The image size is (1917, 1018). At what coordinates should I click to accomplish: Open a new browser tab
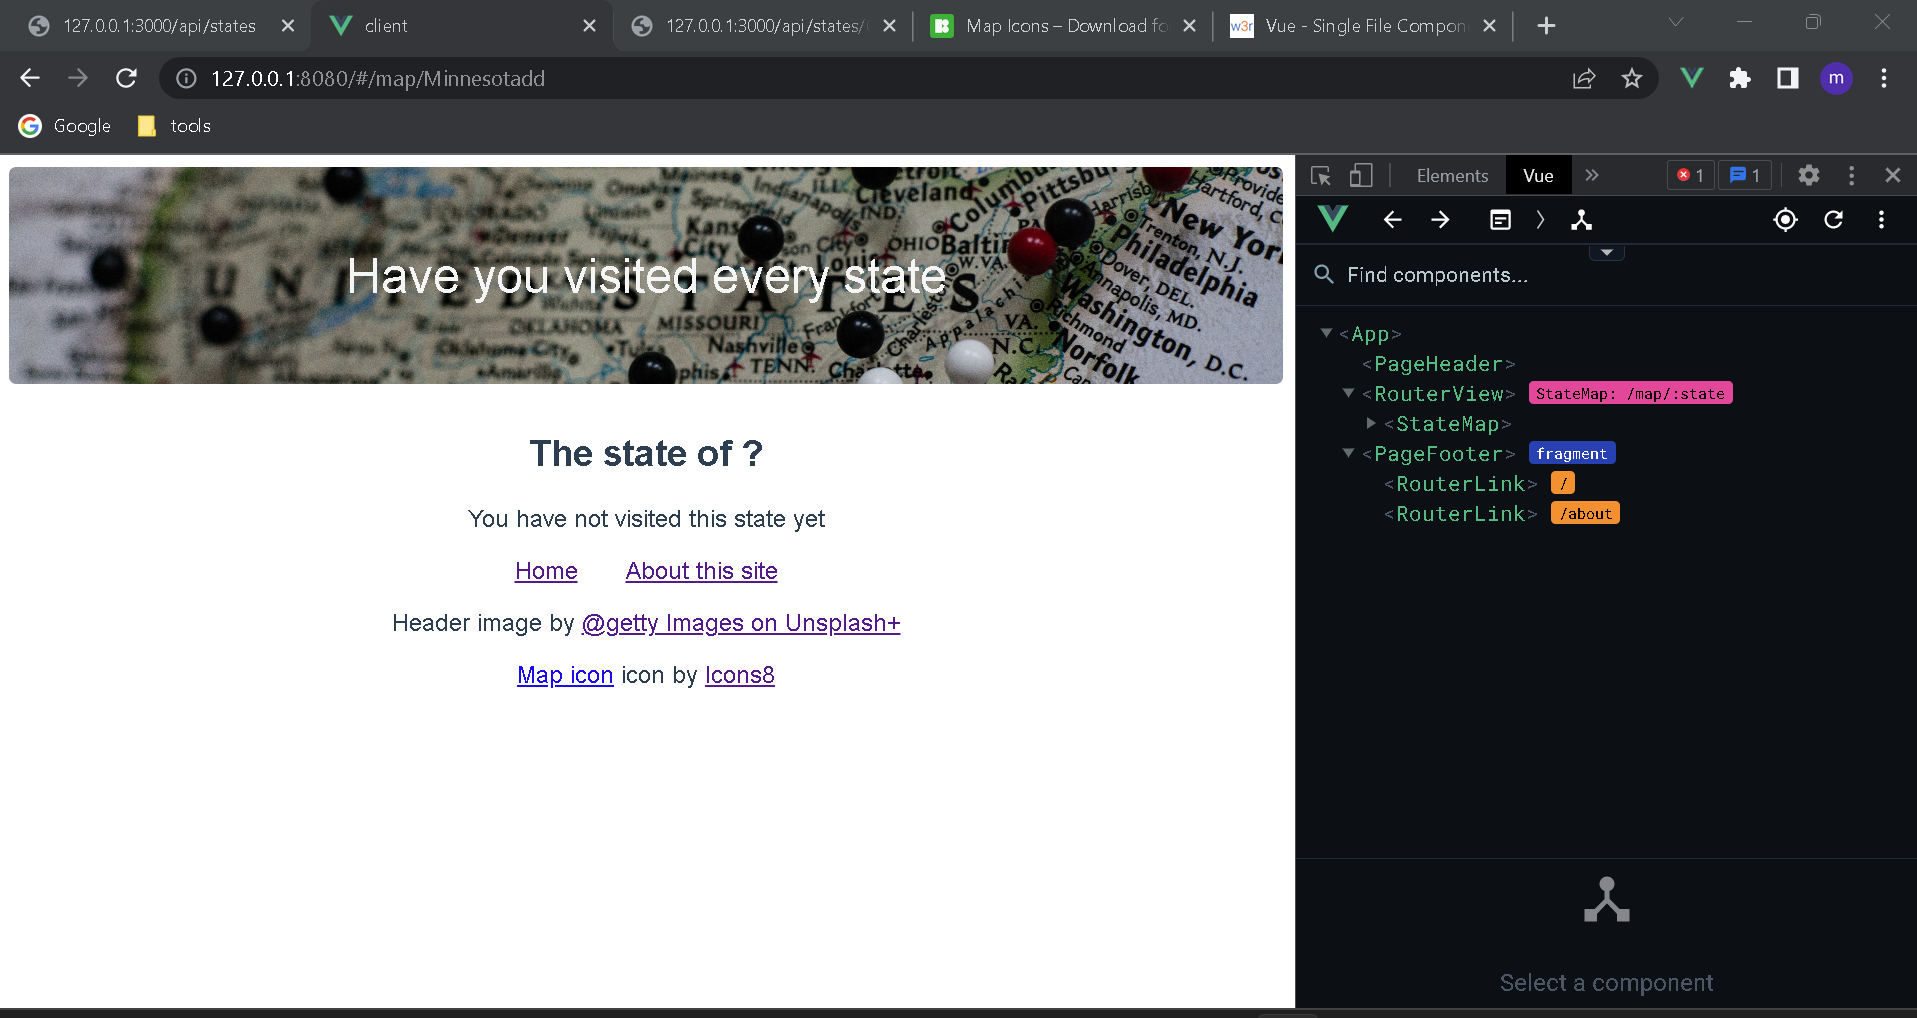1546,26
